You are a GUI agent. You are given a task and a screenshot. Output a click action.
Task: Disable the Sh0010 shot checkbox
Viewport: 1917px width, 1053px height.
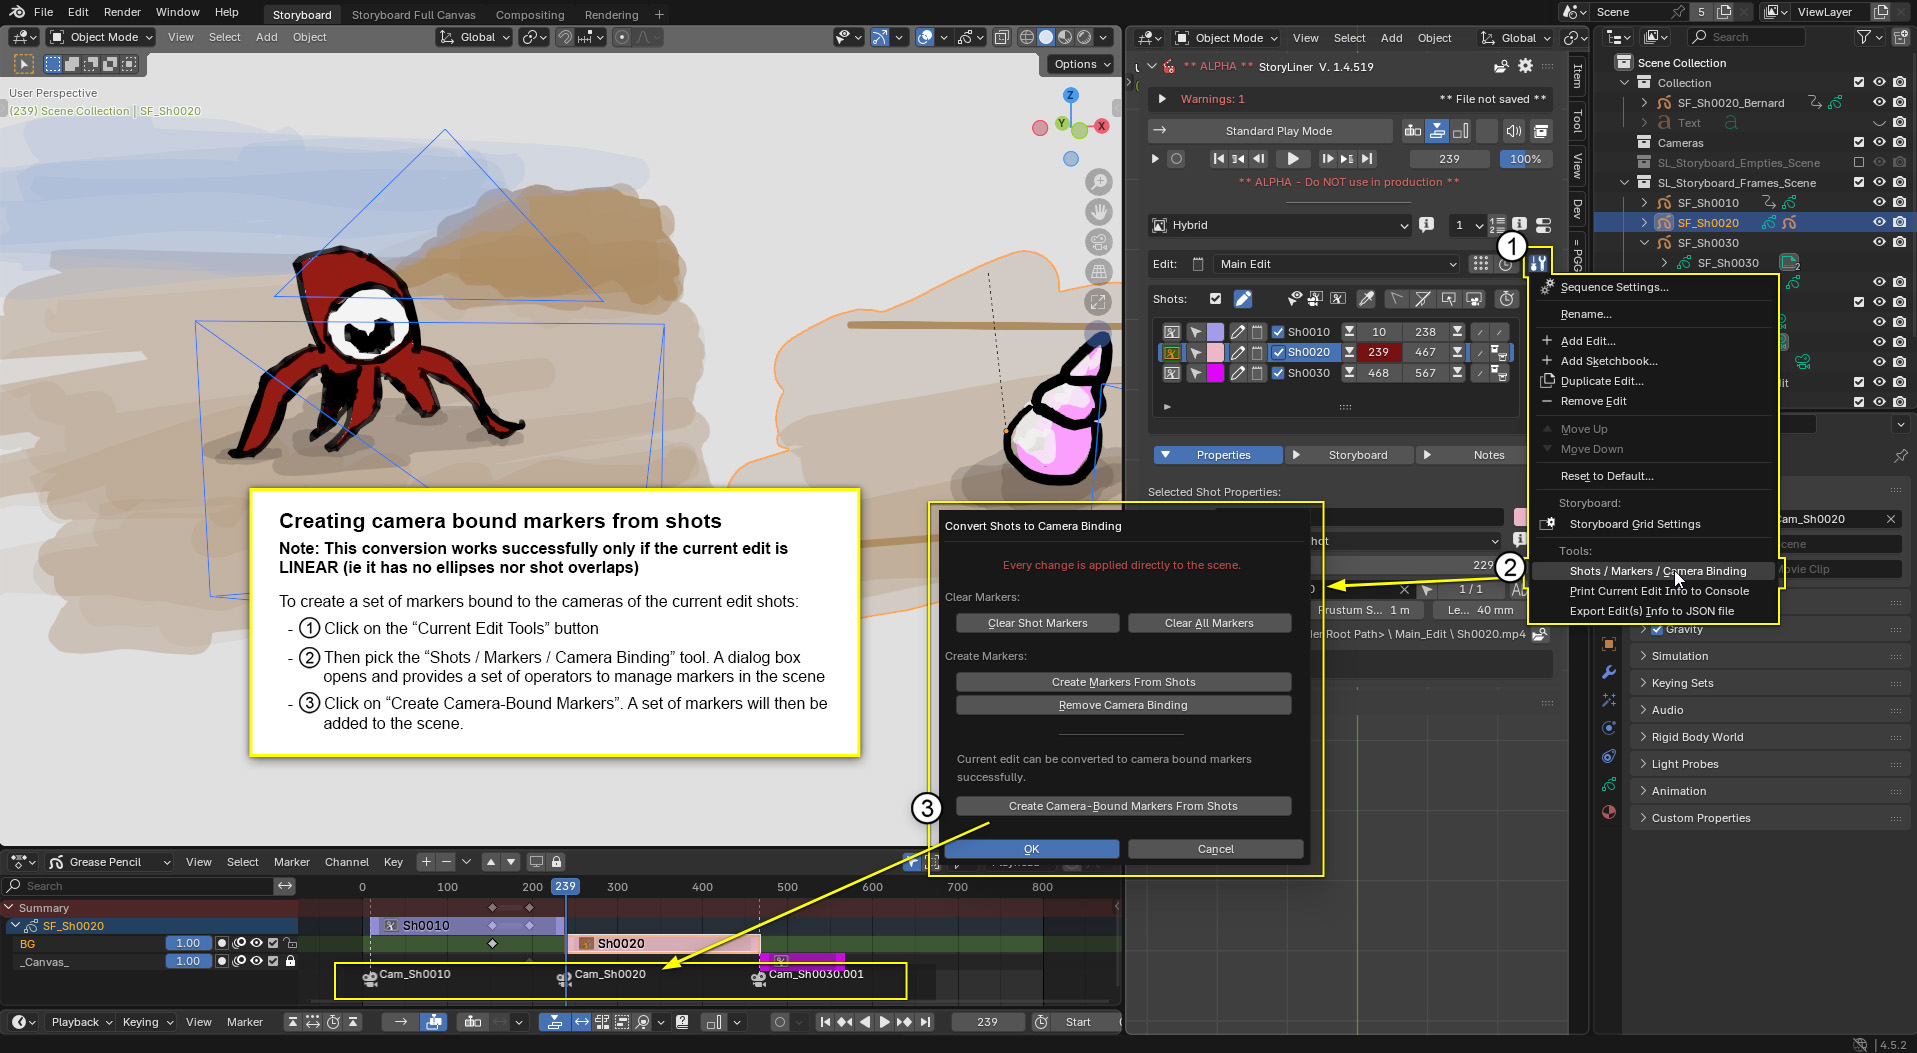tap(1278, 332)
